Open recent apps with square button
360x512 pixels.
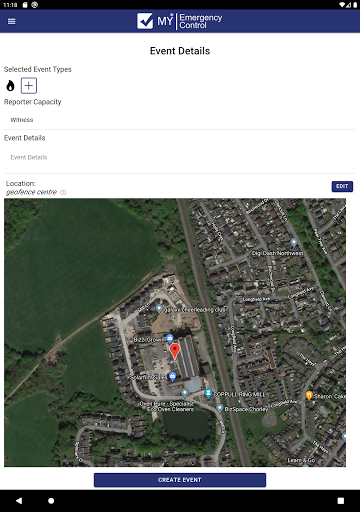(341, 501)
